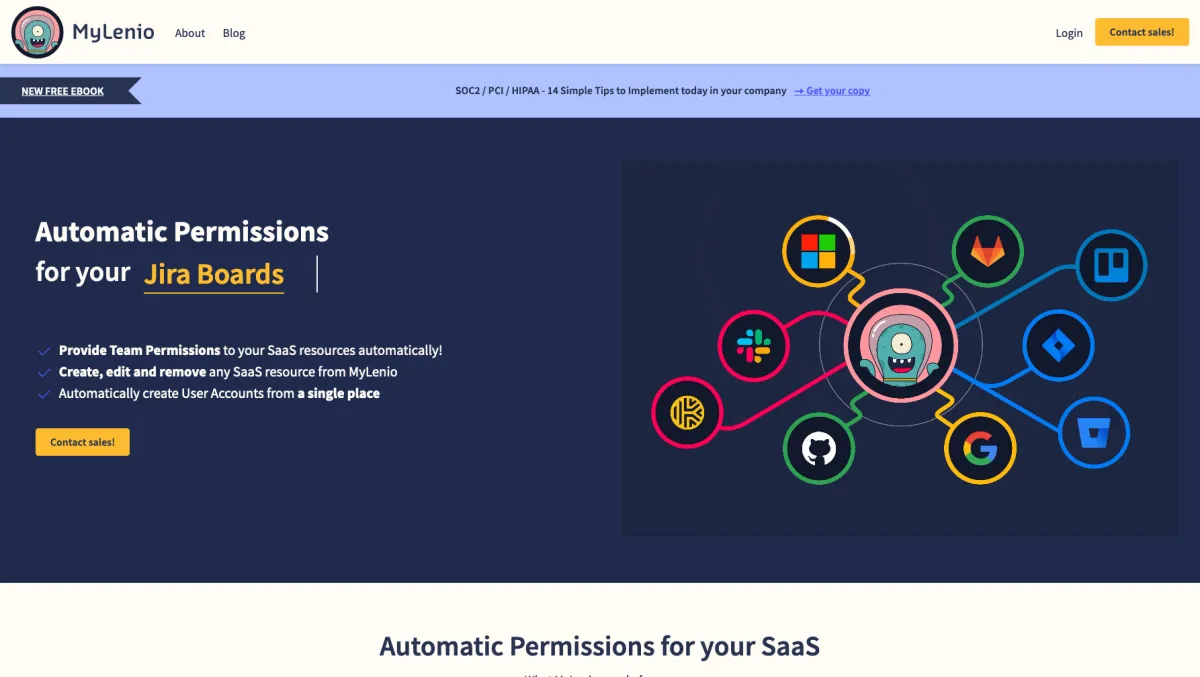Click the Jira diamond logo icon

(1058, 346)
